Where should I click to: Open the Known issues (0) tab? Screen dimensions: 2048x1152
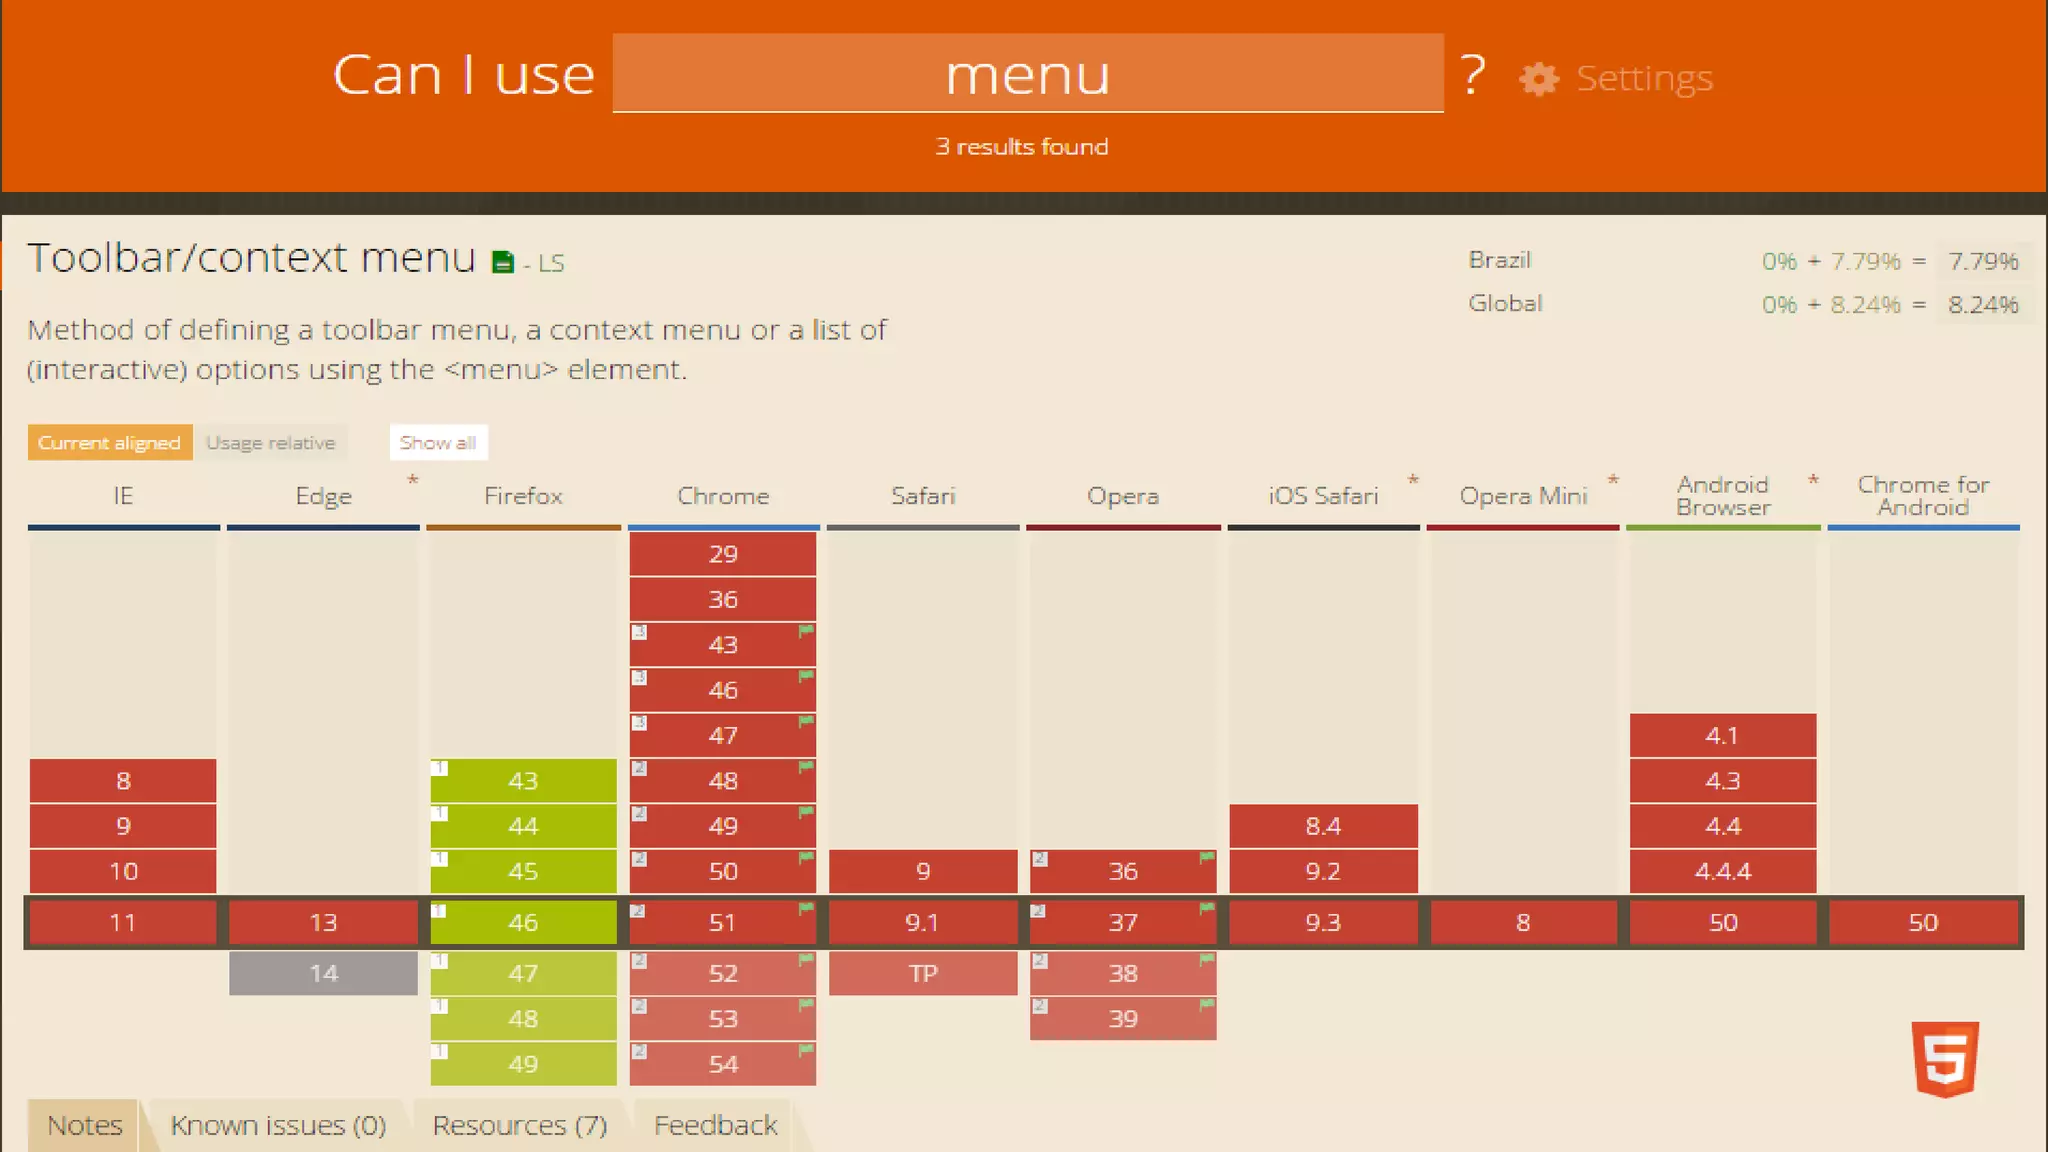(278, 1126)
